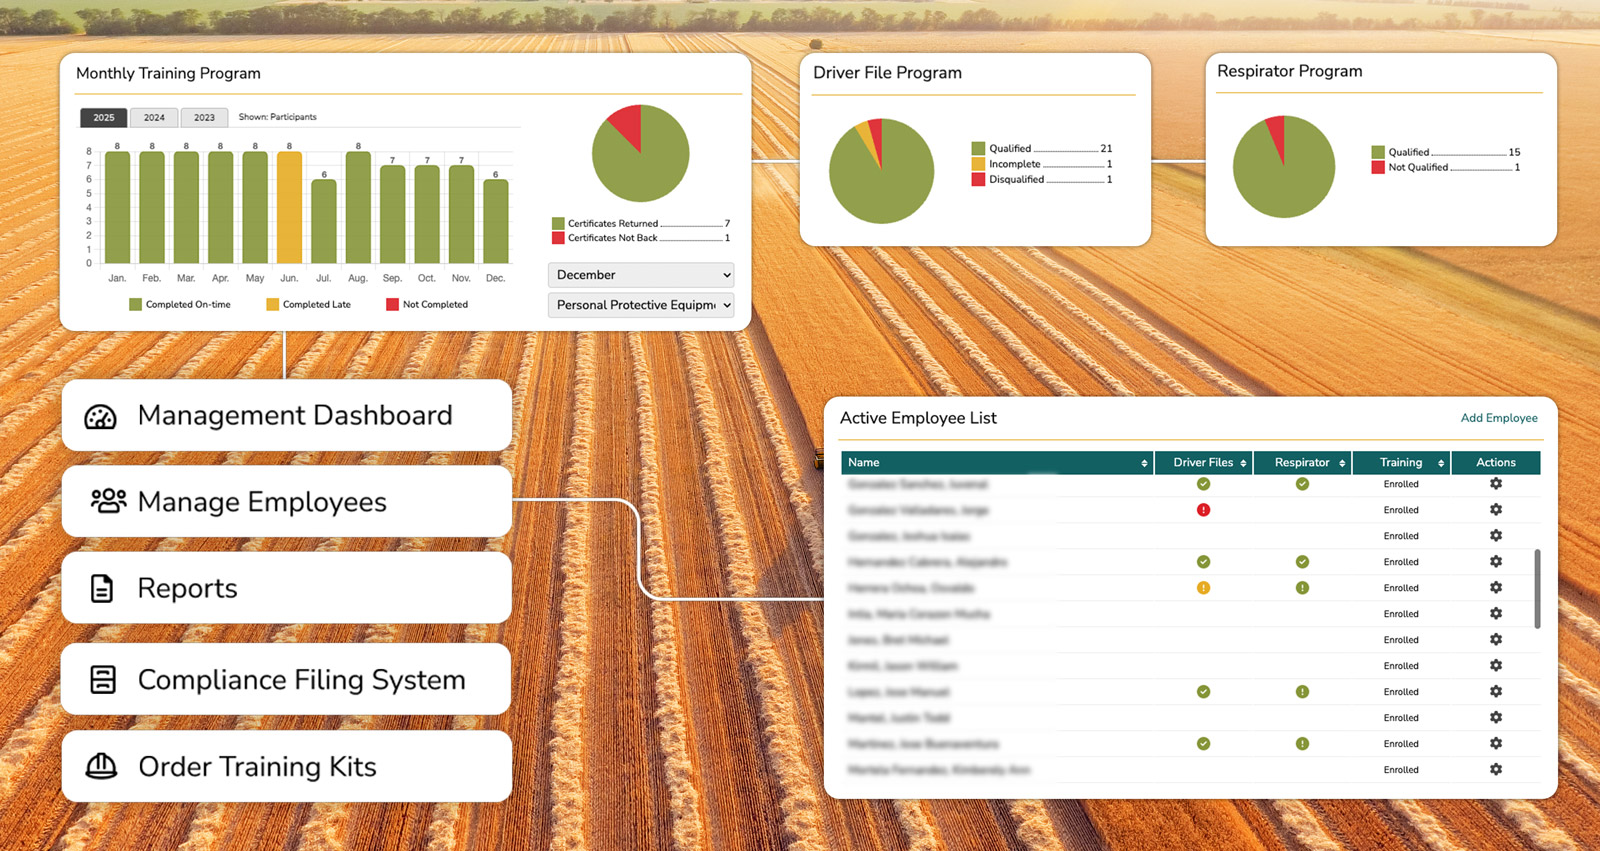Open gear actions for first employee row
Screen dimensions: 1600x851
pos(1495,484)
